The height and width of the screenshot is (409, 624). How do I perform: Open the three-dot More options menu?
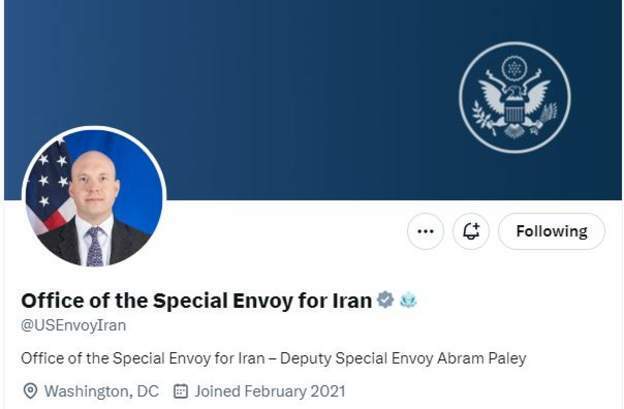tap(425, 232)
